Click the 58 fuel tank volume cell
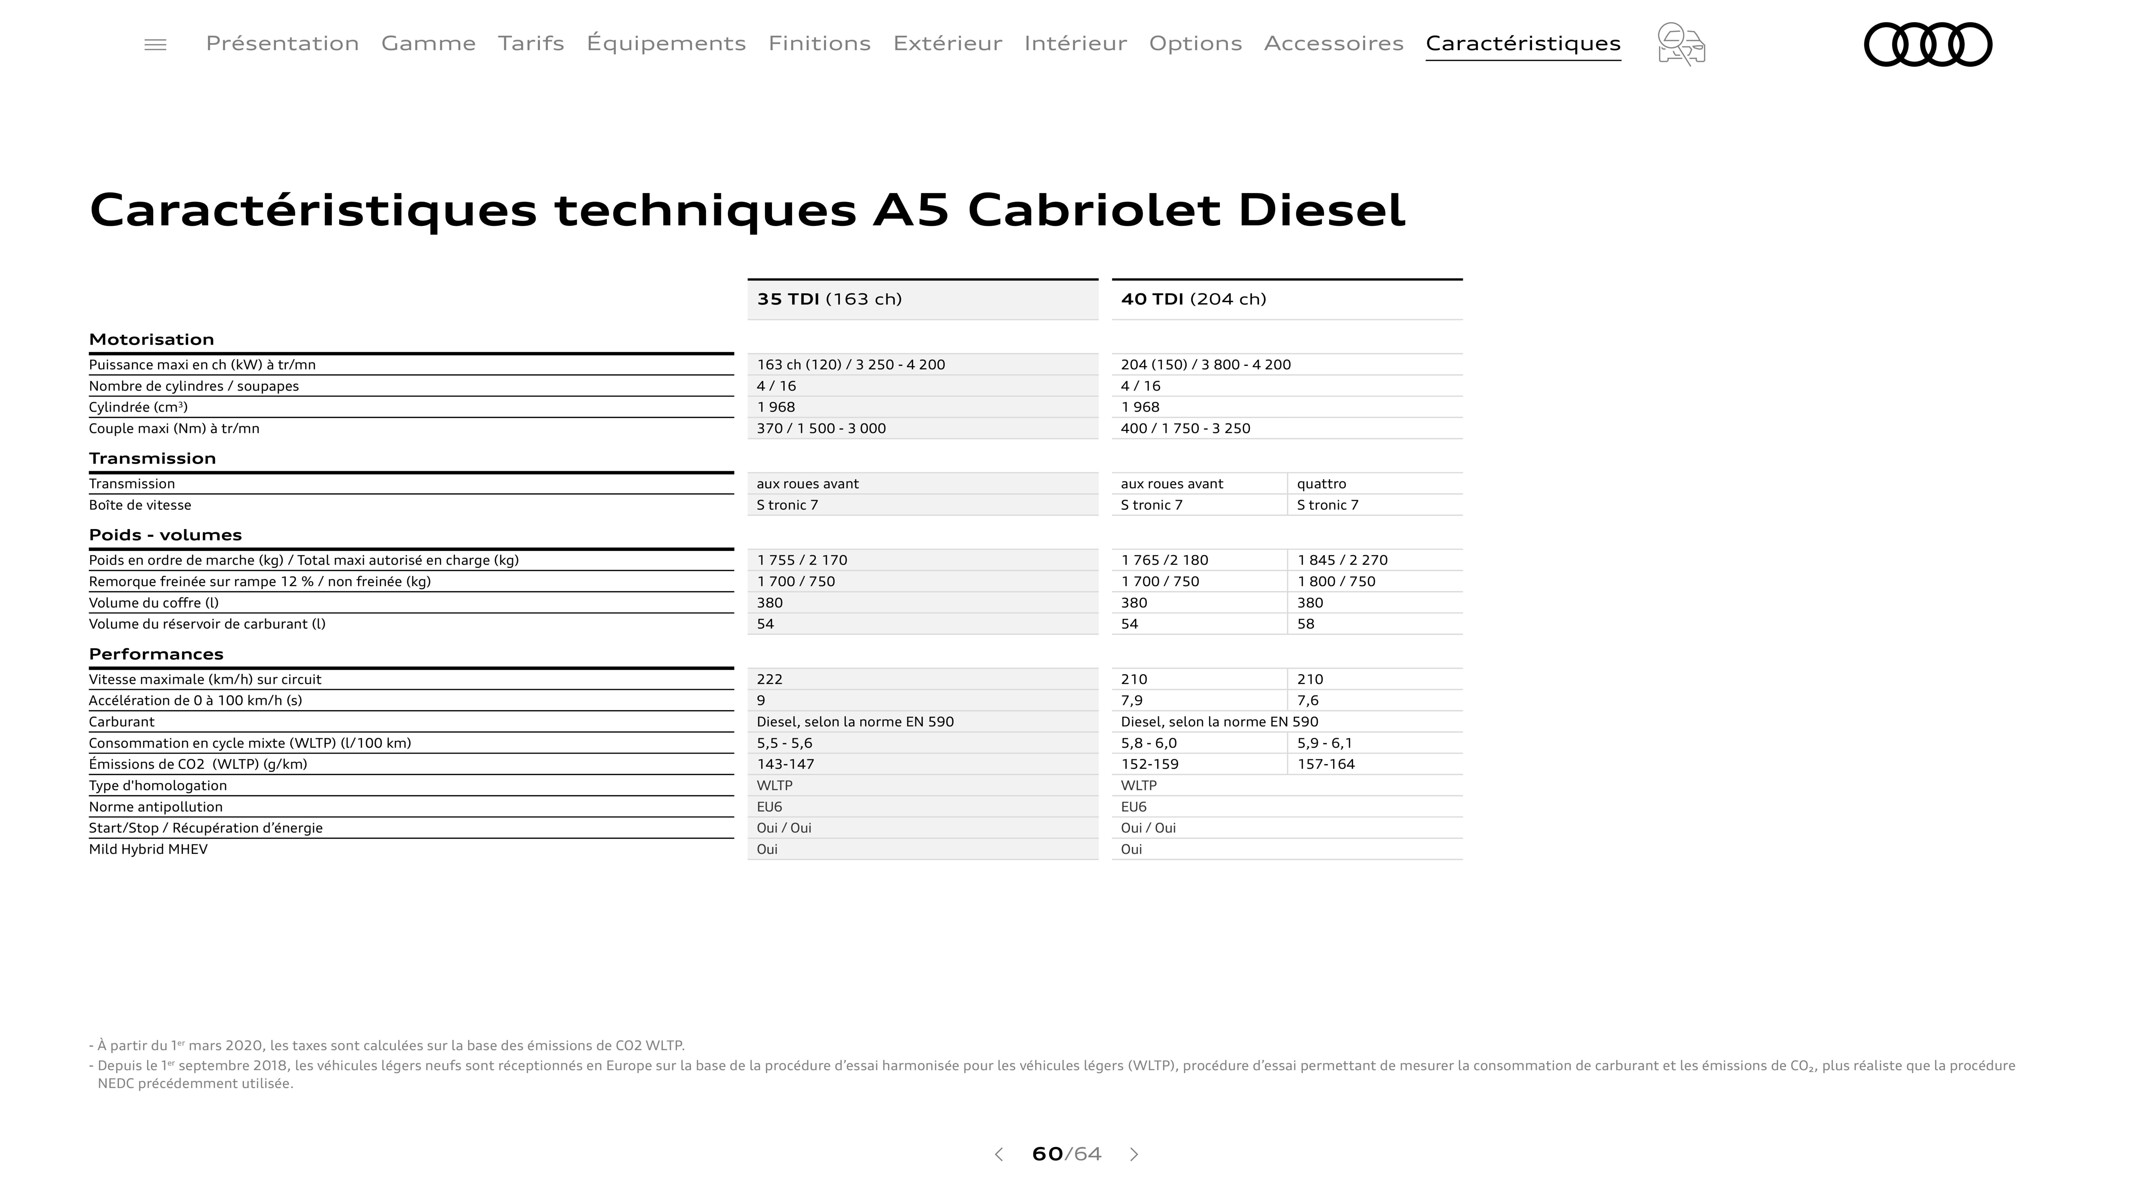The height and width of the screenshot is (1200, 2133). coord(1375,624)
